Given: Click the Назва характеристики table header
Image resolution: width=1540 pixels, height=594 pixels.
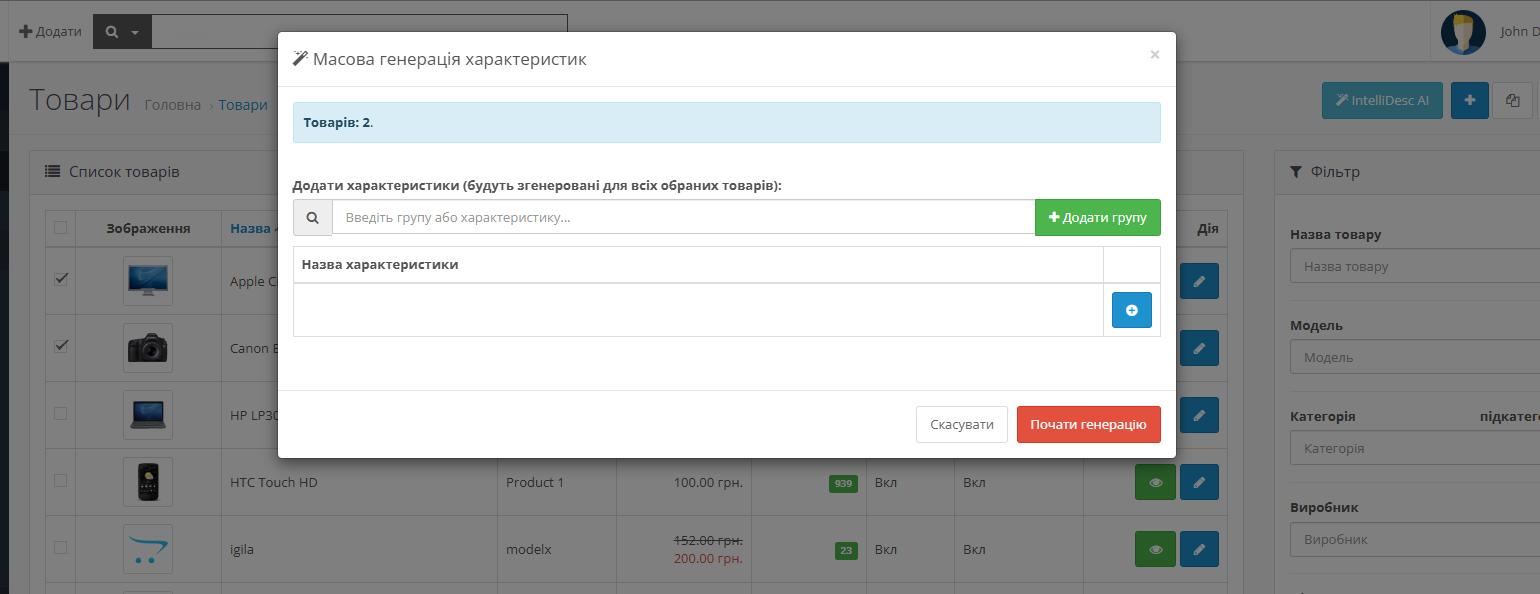Looking at the screenshot, I should pyautogui.click(x=380, y=265).
